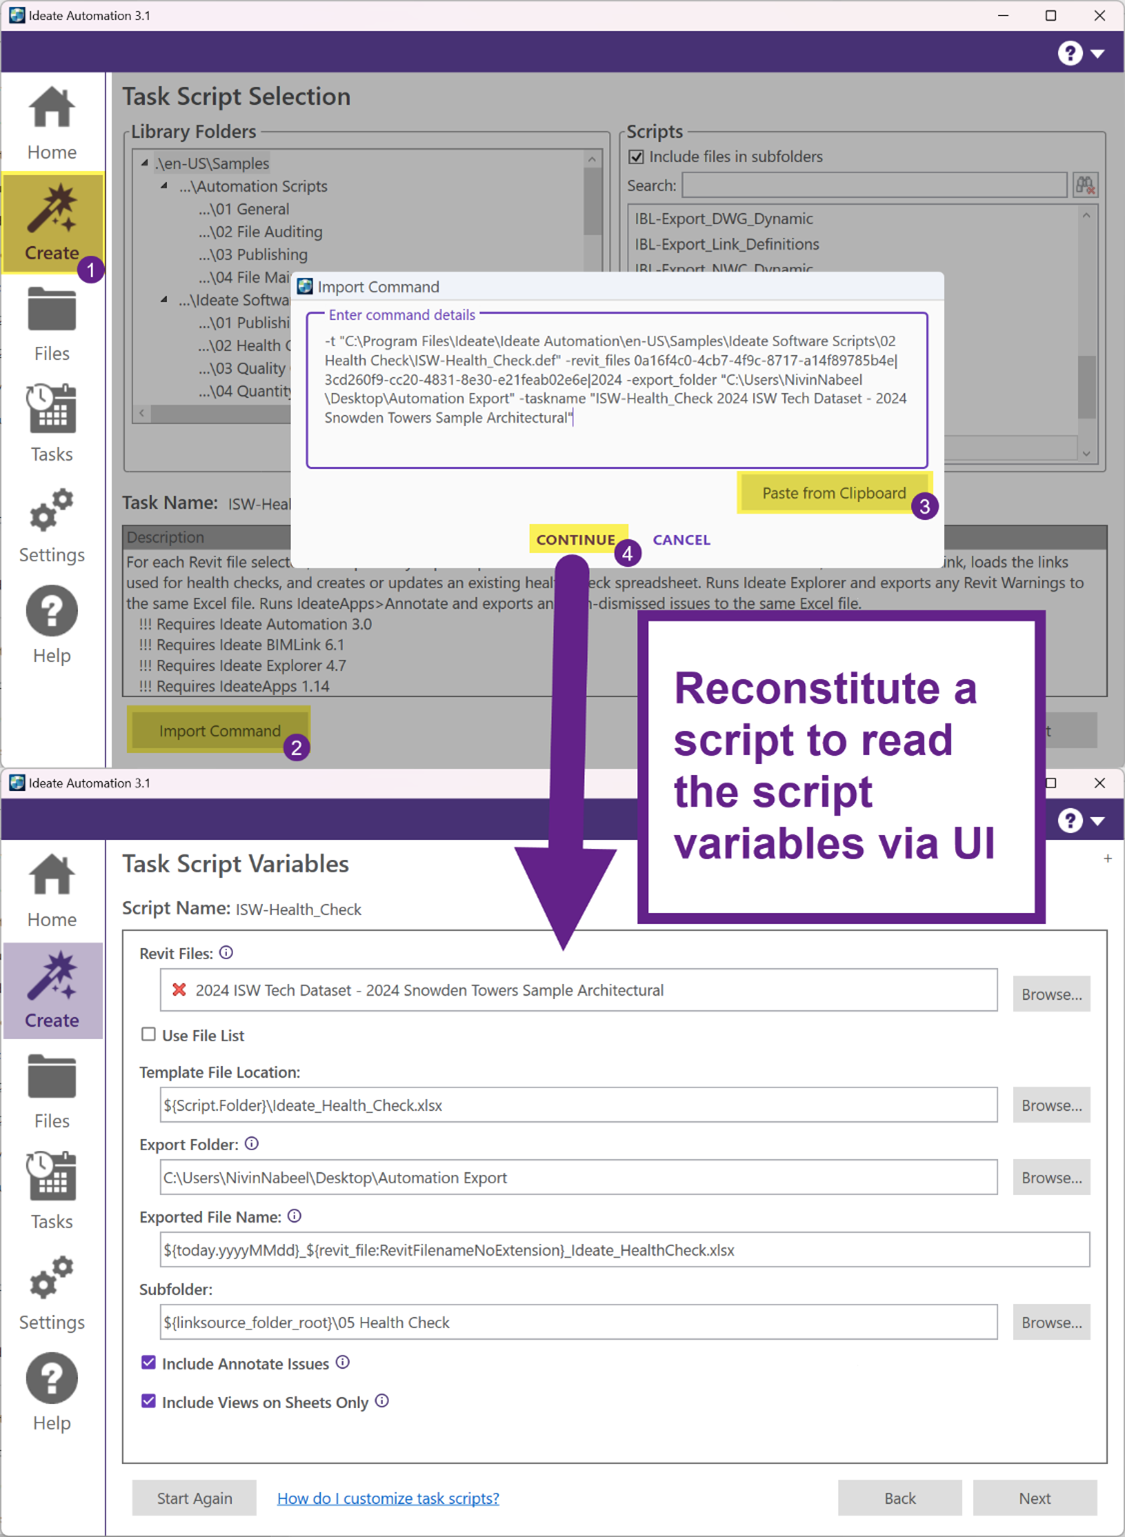Viewport: 1125px width, 1537px height.
Task: Click the script search binoculars icon
Action: coord(1085,185)
